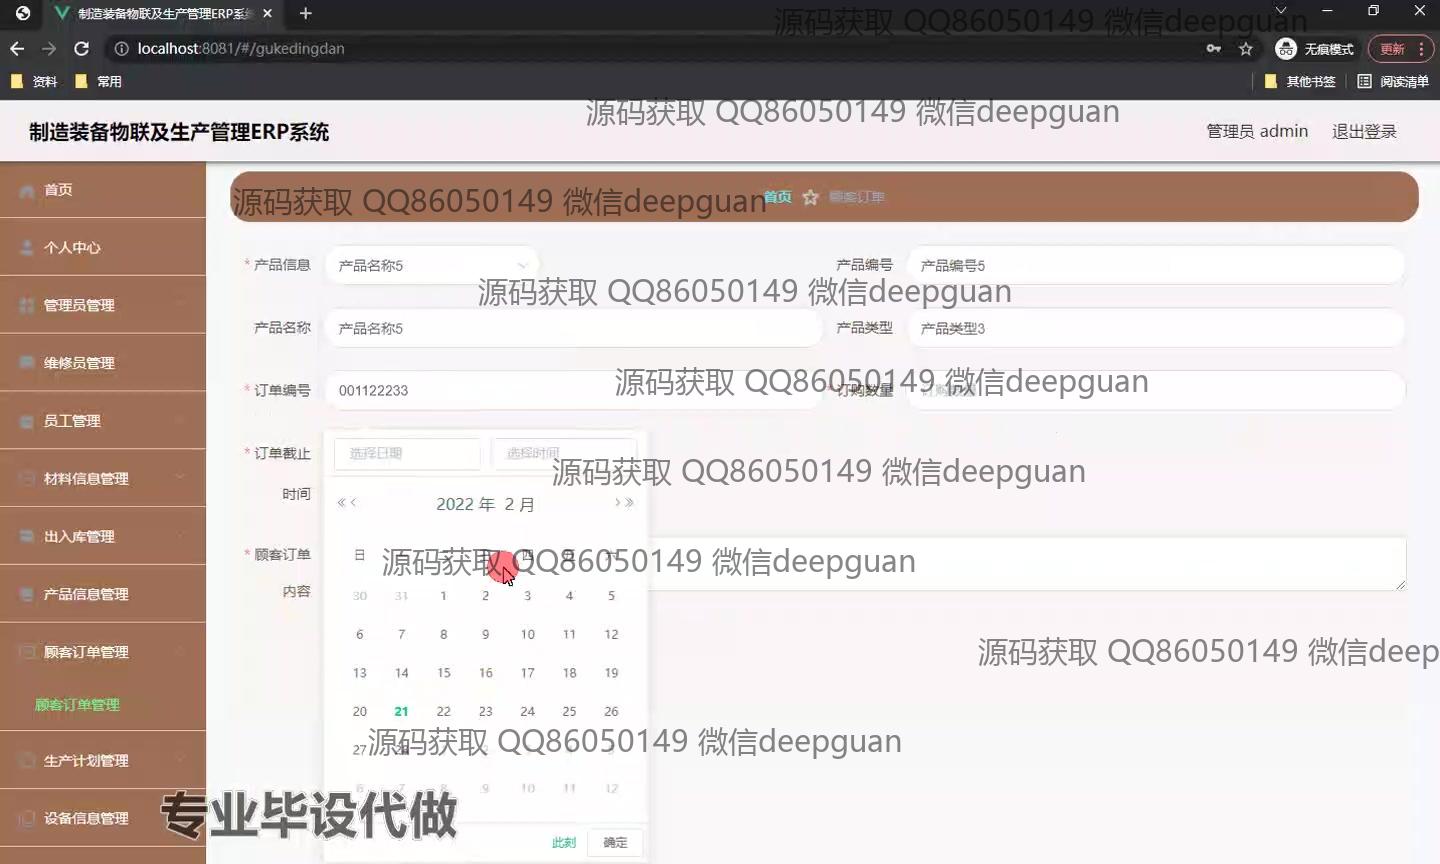The image size is (1440, 864).
Task: Expand the 生产计划管理 sidebar menu
Action: click(x=103, y=760)
